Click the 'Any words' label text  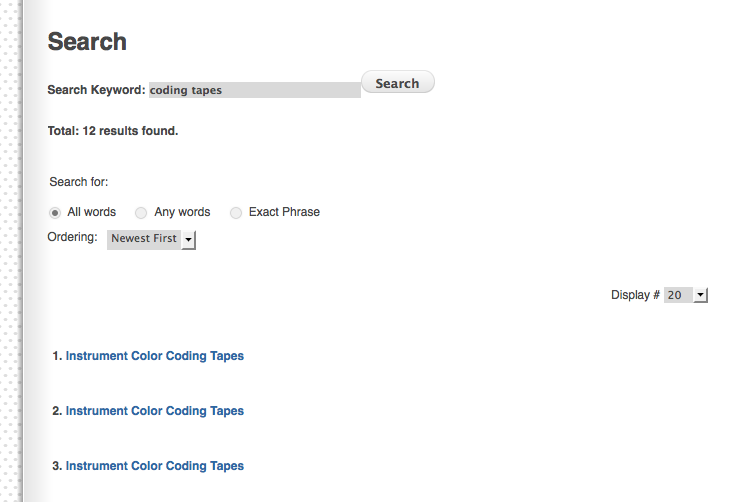click(x=182, y=212)
